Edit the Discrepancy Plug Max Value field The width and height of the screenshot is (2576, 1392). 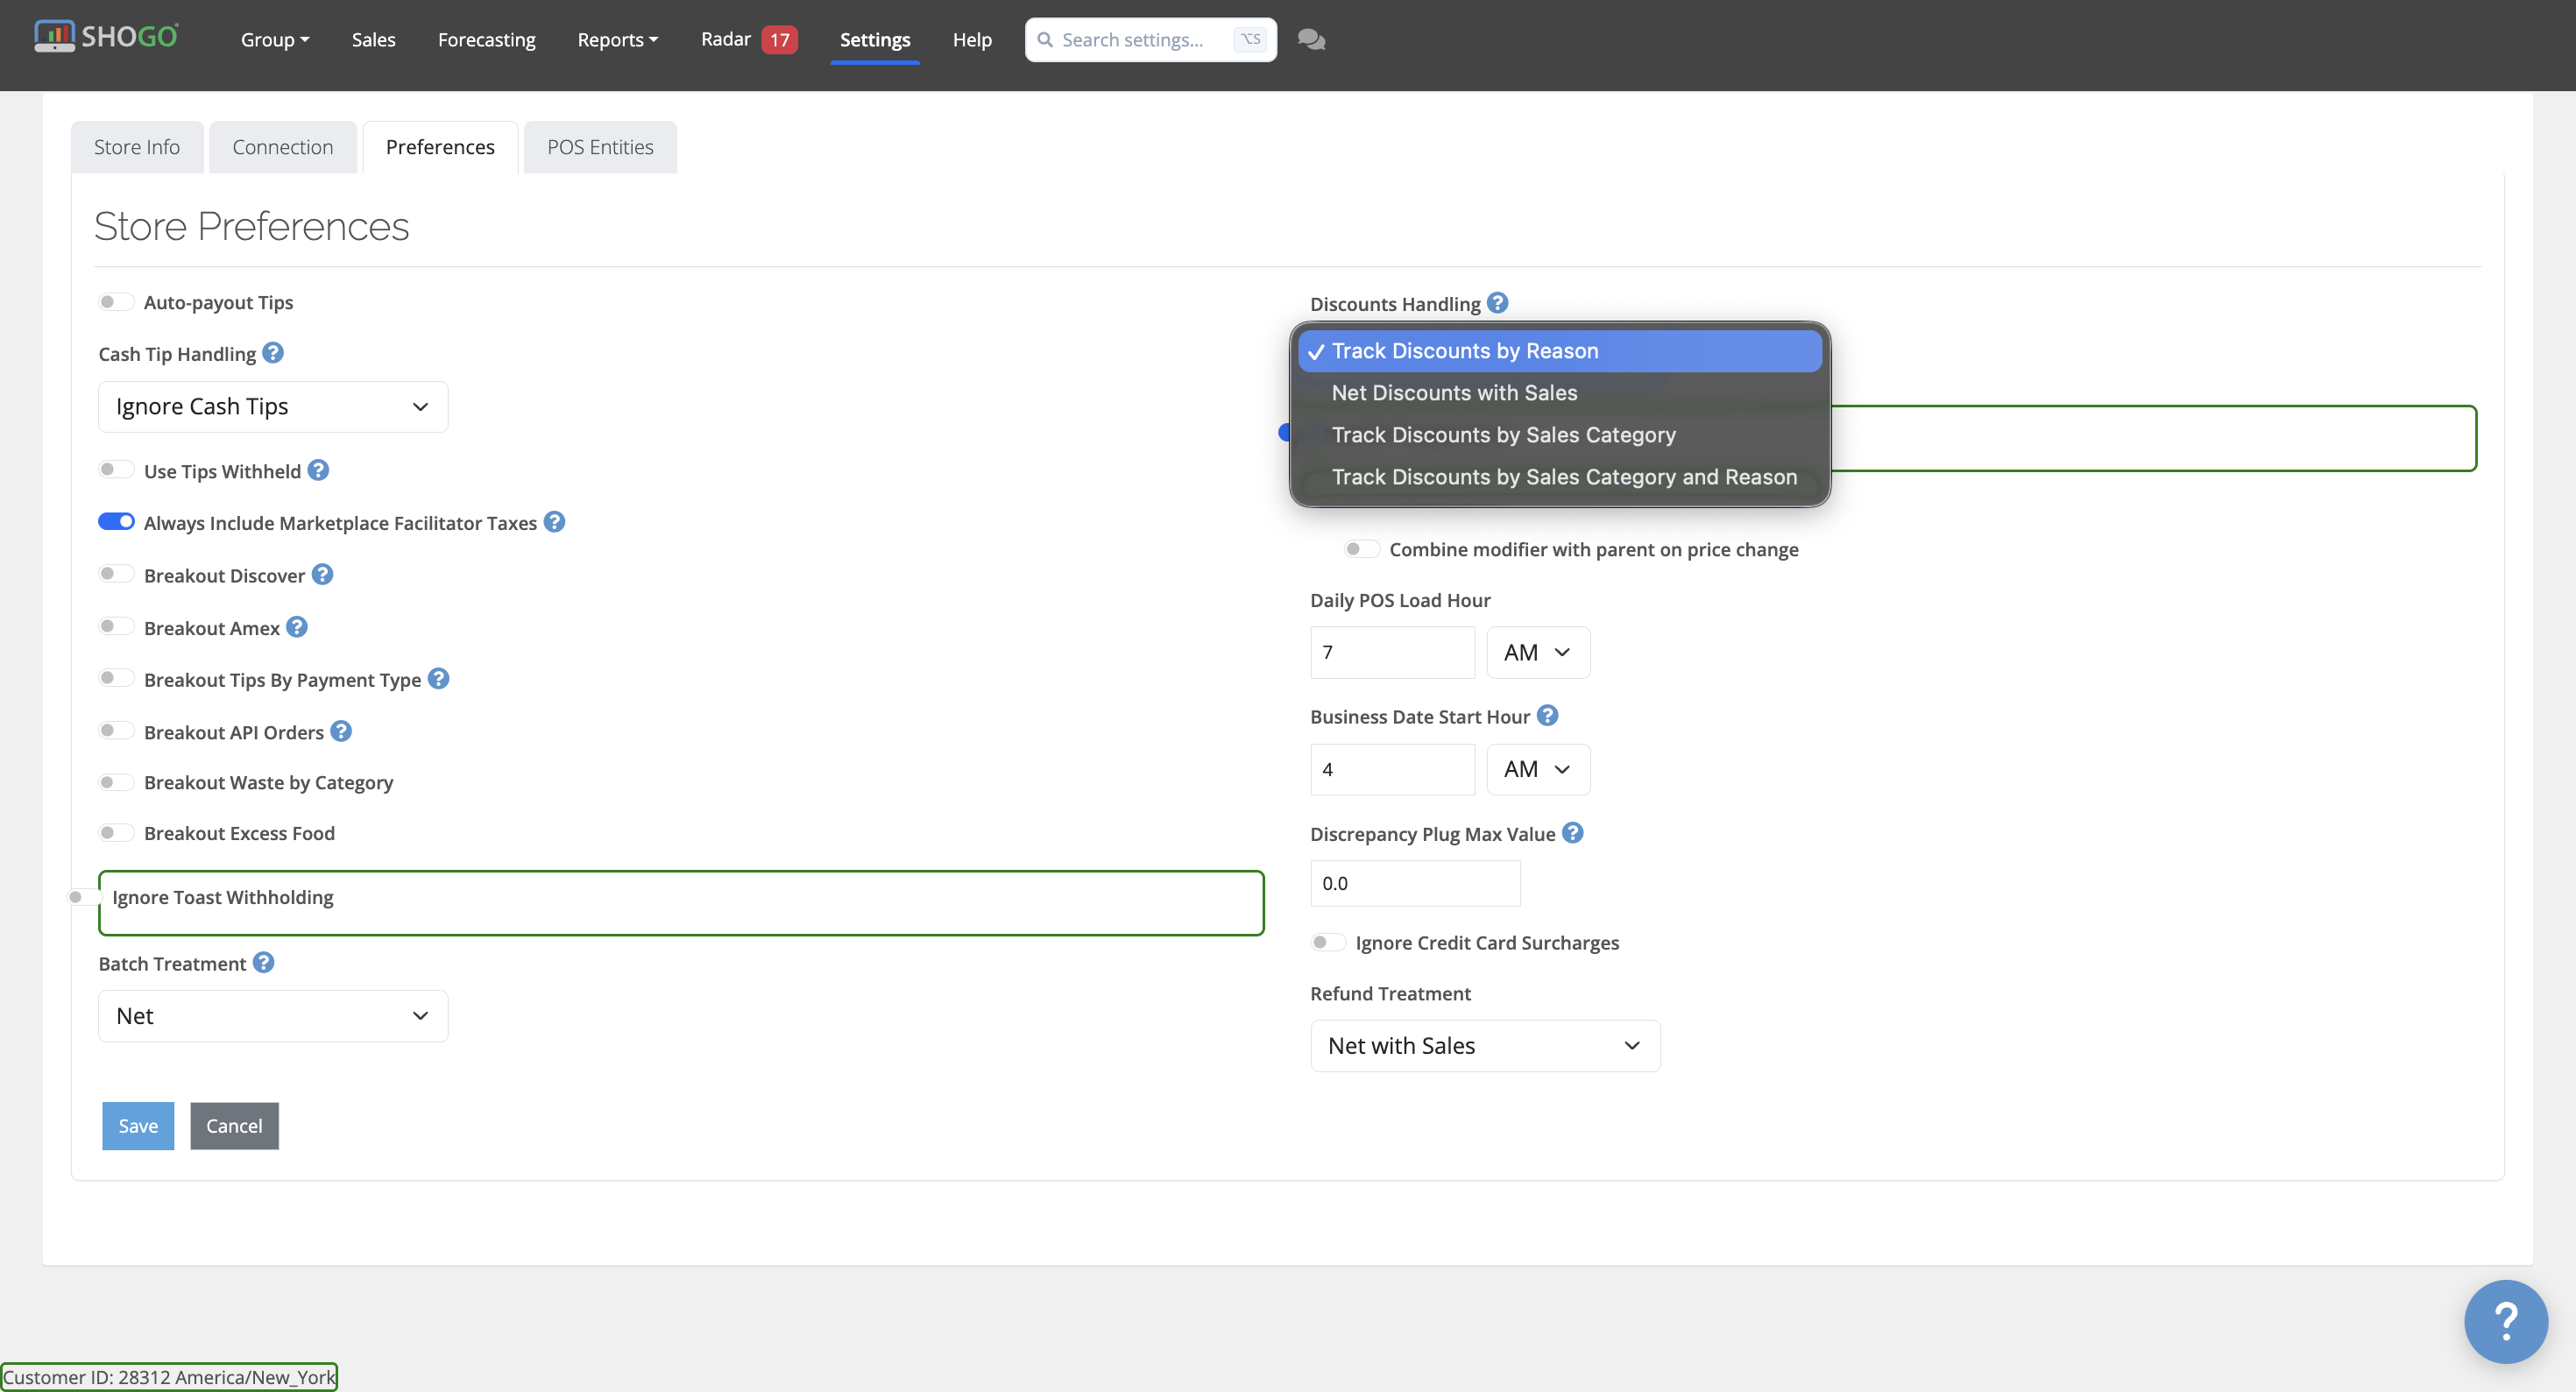[1415, 883]
